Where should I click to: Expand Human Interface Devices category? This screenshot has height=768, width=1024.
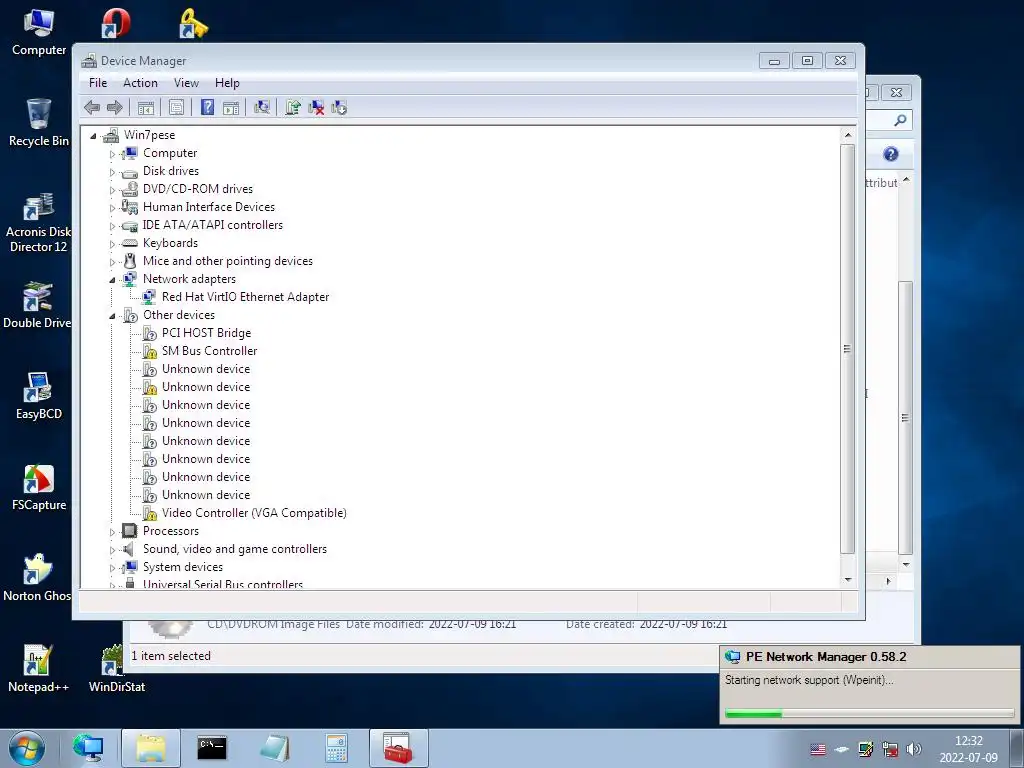click(x=112, y=208)
